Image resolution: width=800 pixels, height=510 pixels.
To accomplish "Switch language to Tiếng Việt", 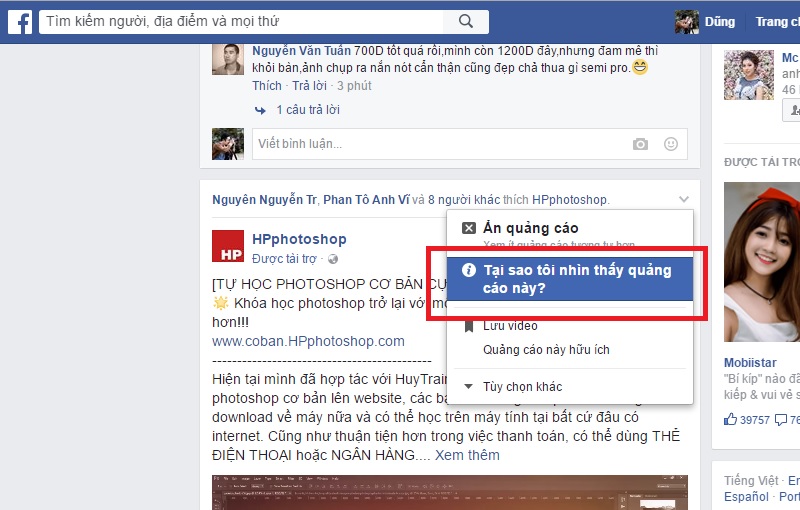I will coord(751,480).
